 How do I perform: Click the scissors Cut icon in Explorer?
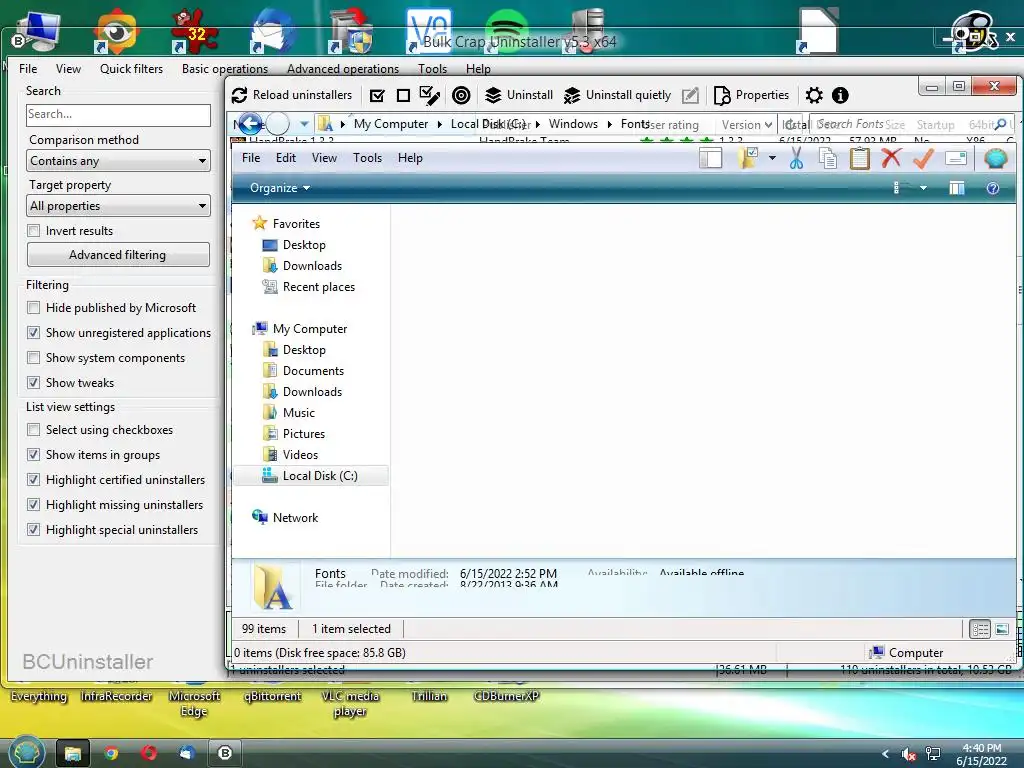pos(796,158)
